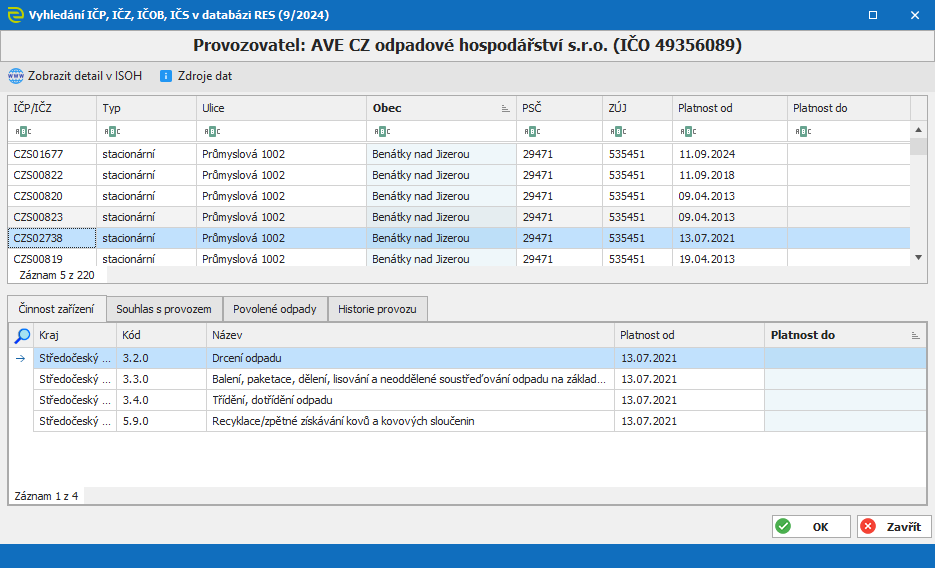Image resolution: width=935 pixels, height=568 pixels.
Task: Click upper grid scrollbar down arrow
Action: (x=918, y=257)
